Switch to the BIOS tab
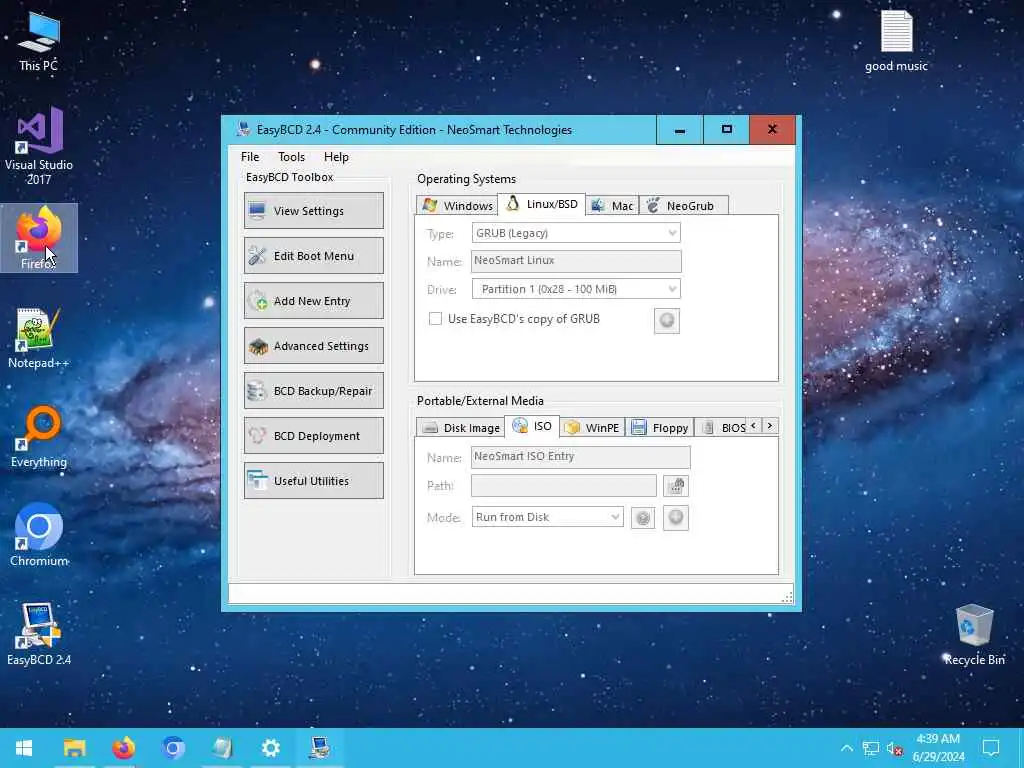Viewport: 1024px width, 768px height. [723, 428]
